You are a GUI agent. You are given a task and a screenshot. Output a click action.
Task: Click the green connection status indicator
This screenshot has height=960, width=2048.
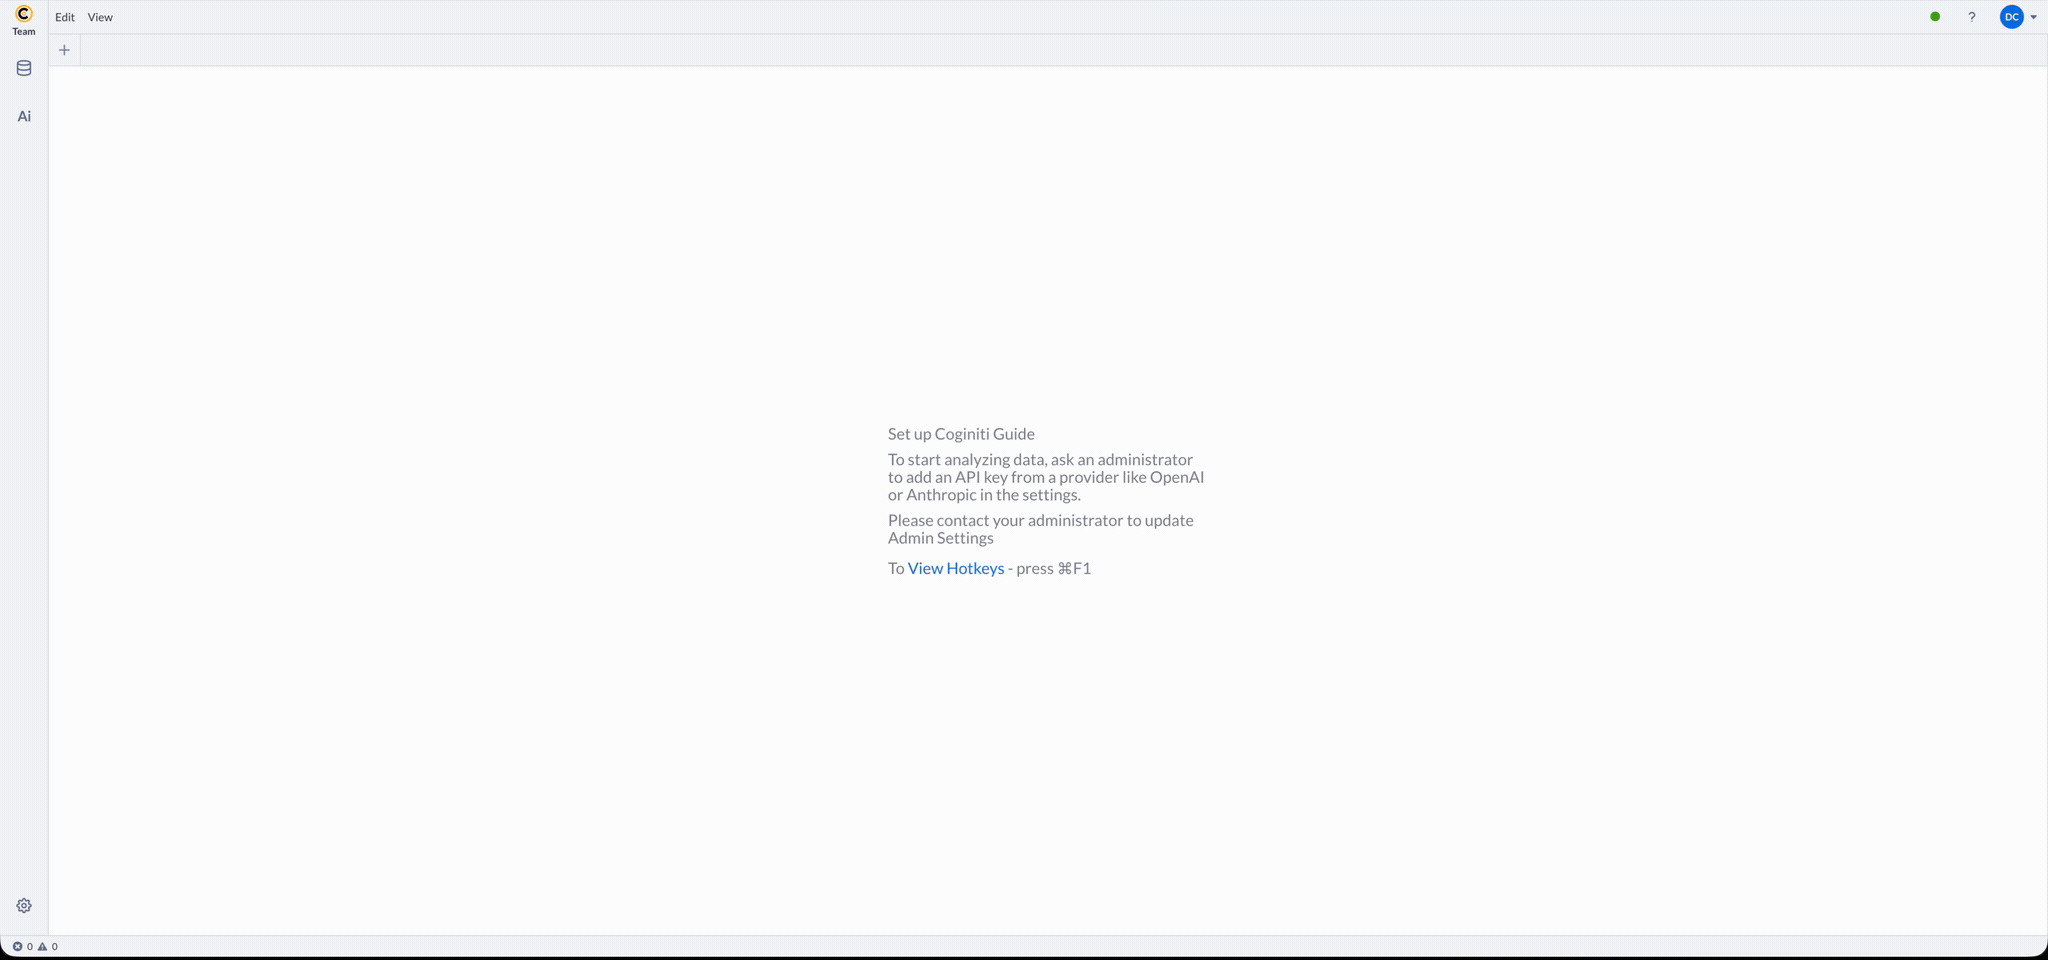[1935, 17]
